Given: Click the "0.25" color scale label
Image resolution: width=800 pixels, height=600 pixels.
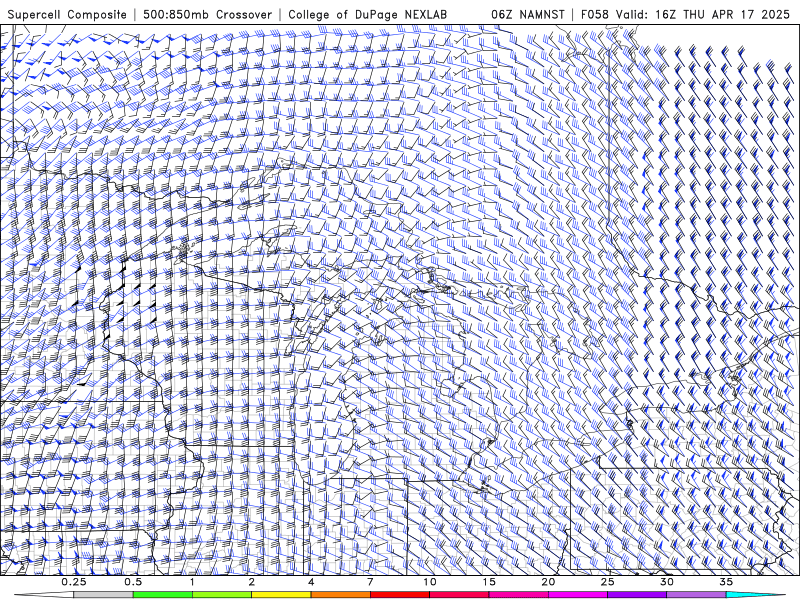Looking at the screenshot, I should [x=74, y=582].
